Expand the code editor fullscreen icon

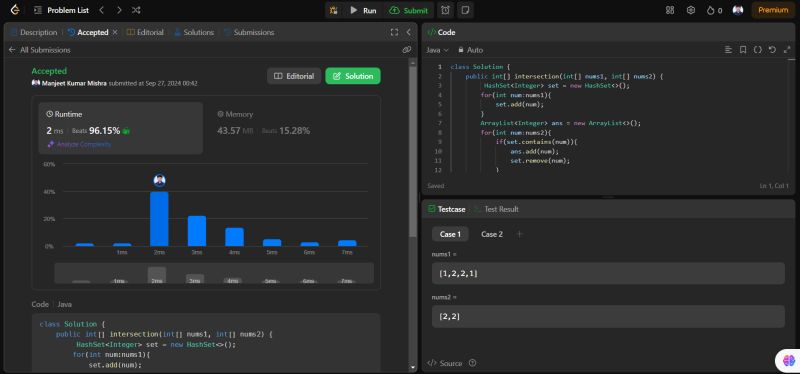787,50
